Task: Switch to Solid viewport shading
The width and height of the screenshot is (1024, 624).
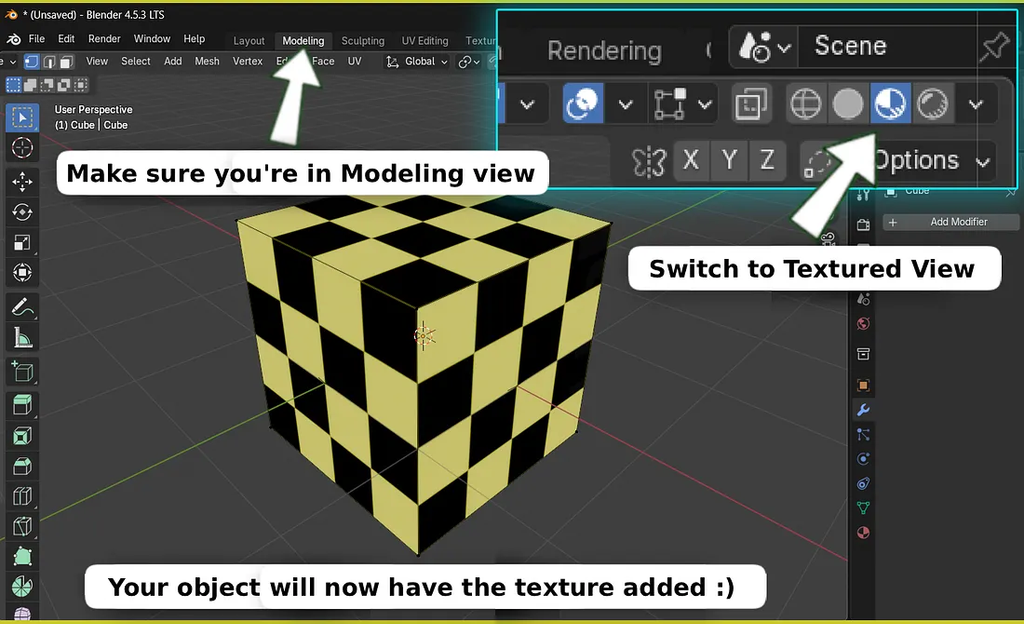Action: [x=848, y=103]
